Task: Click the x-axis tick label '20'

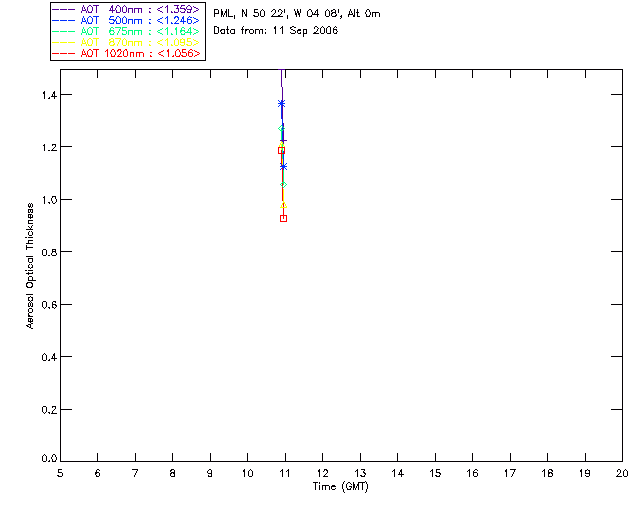Action: click(x=622, y=473)
